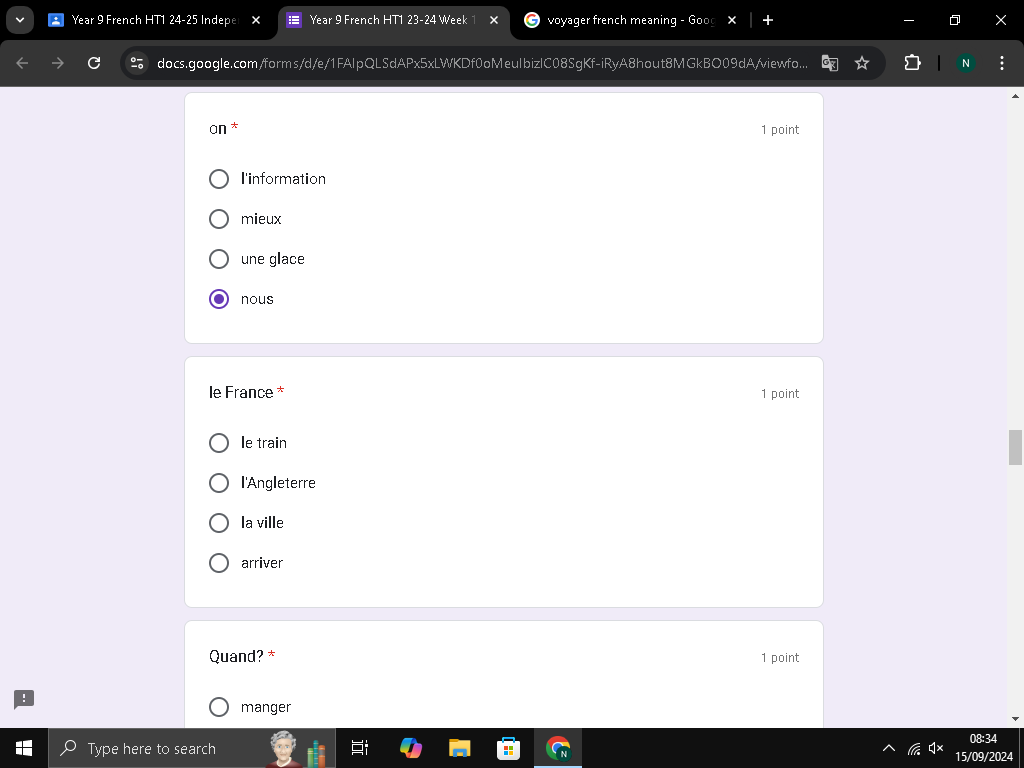Screen dimensions: 1024x768
Task: Close the Year 9 French HT1 23-24 tab
Action: (494, 20)
